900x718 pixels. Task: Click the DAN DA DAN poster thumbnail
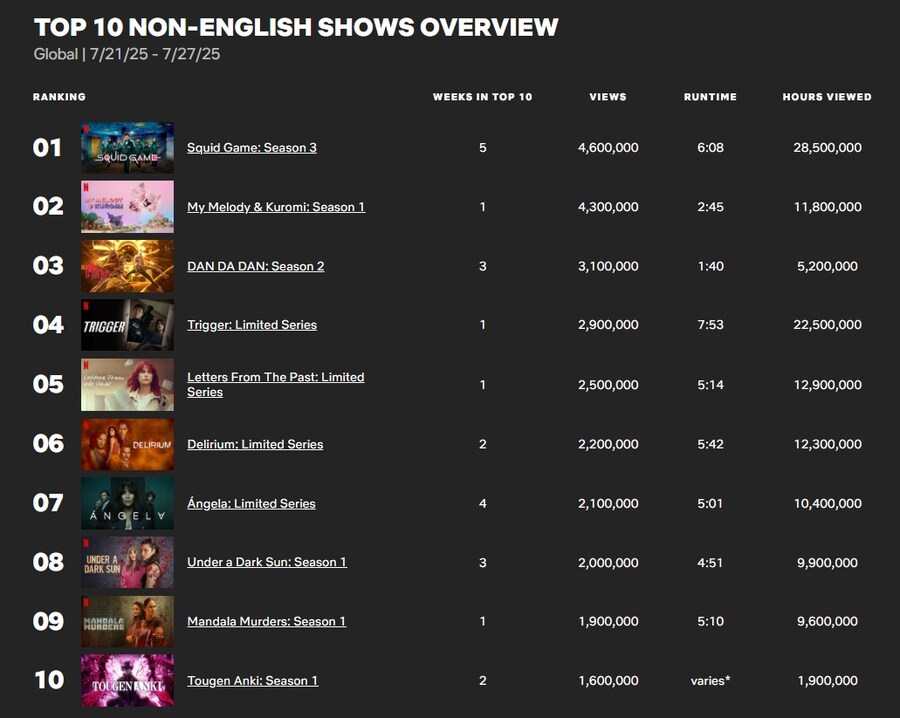[127, 266]
